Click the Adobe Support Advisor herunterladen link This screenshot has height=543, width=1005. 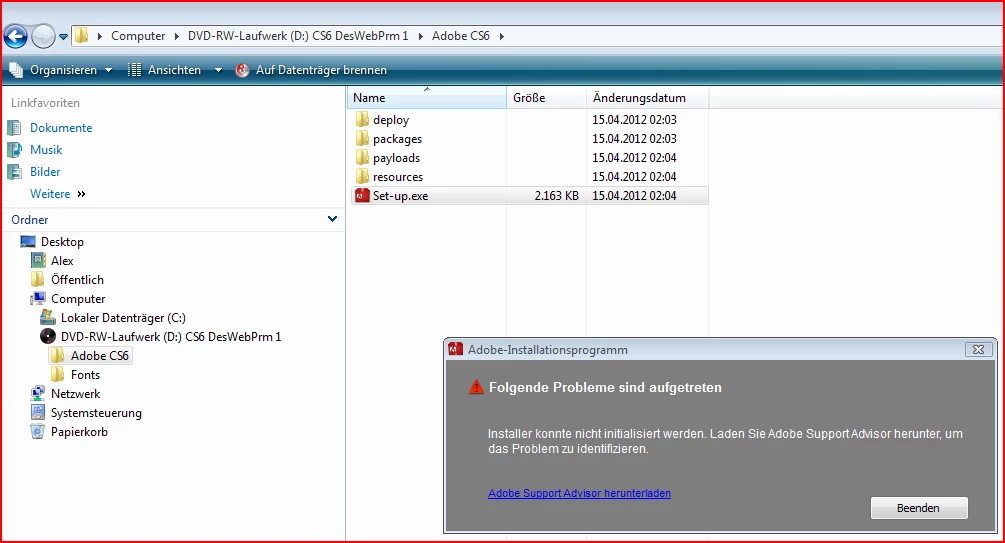pyautogui.click(x=579, y=493)
